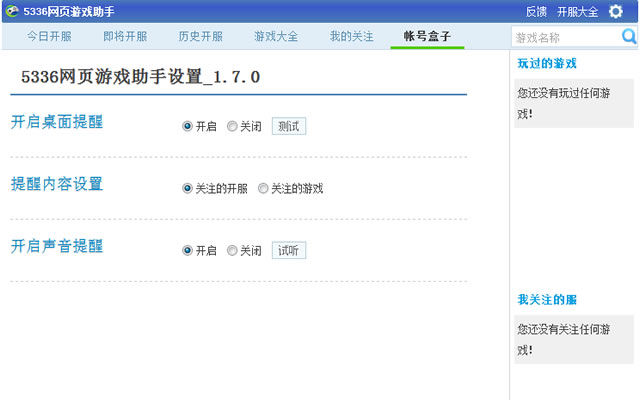Image resolution: width=640 pixels, height=400 pixels.
Task: Select 开启 for desktop reminder
Action: 187,126
